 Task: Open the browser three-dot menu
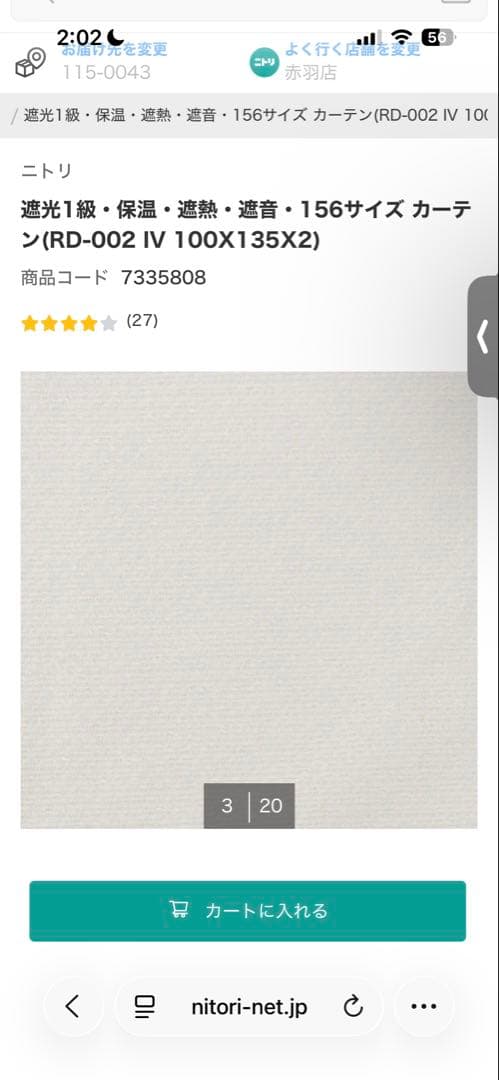[x=424, y=1007]
